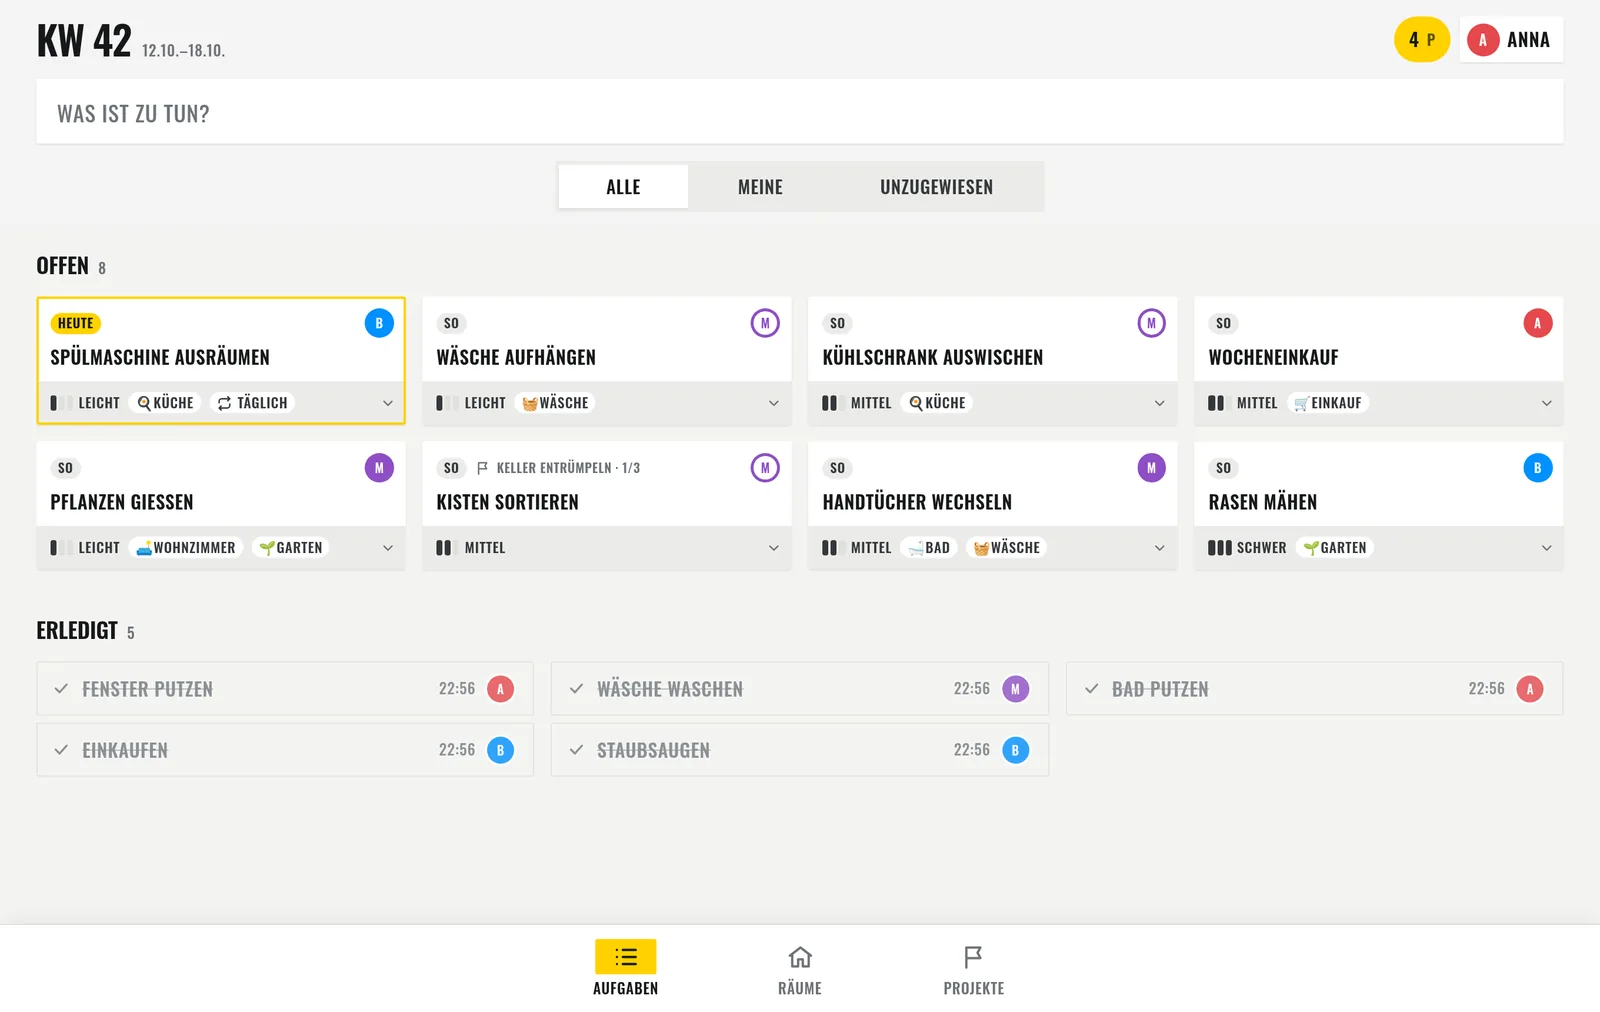
Task: Click the Was ist zu tun input field
Action: click(800, 112)
